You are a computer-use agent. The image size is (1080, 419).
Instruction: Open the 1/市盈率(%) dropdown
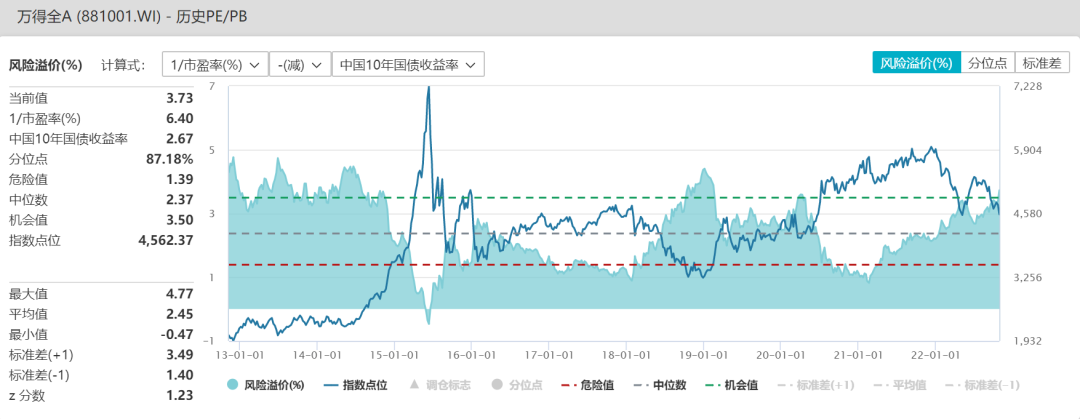pos(214,64)
